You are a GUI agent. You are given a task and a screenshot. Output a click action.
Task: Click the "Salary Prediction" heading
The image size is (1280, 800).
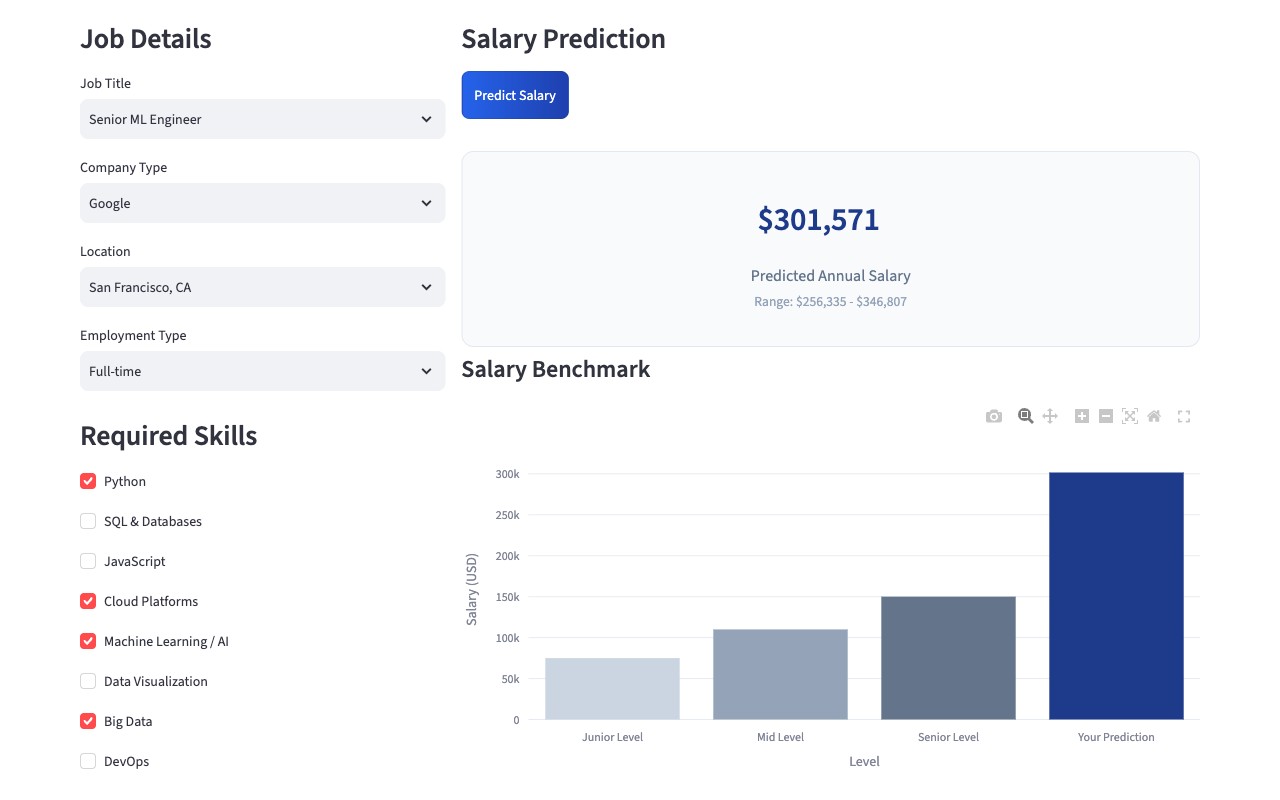click(563, 39)
